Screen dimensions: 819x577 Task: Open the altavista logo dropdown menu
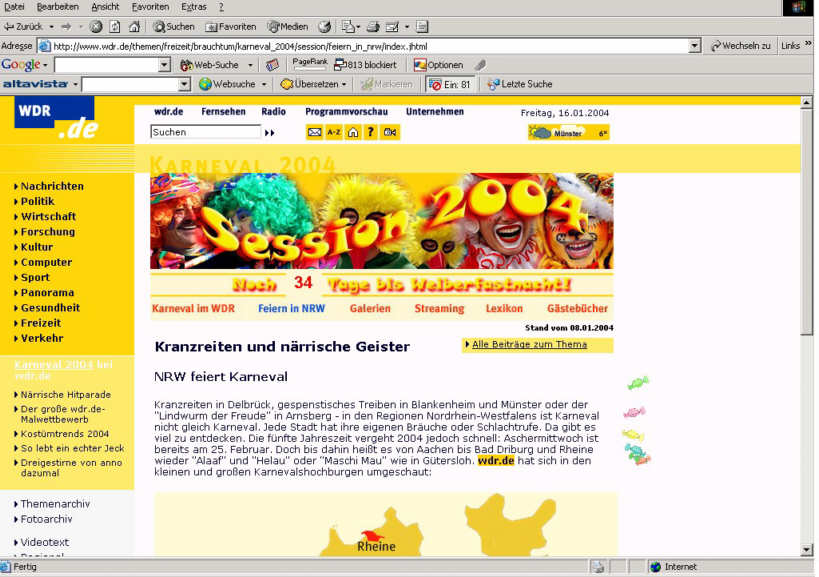[40, 84]
